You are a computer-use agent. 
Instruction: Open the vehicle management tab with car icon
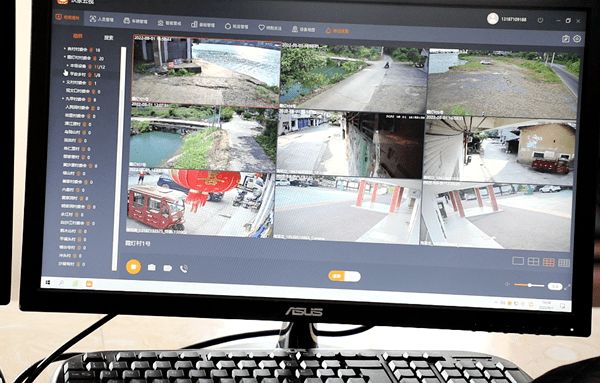pos(136,21)
